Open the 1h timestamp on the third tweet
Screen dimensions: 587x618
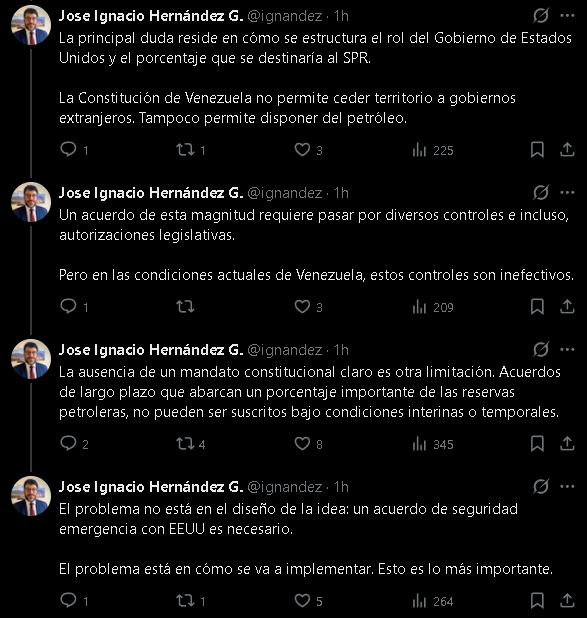[341, 350]
